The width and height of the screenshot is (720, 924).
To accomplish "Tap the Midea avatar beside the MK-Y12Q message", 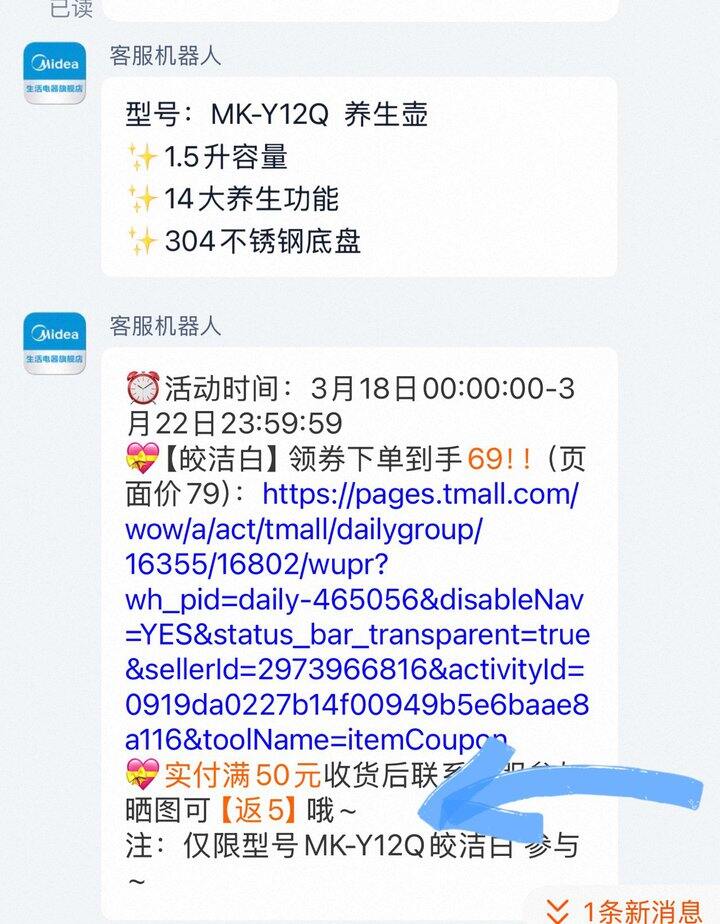I will click(54, 72).
